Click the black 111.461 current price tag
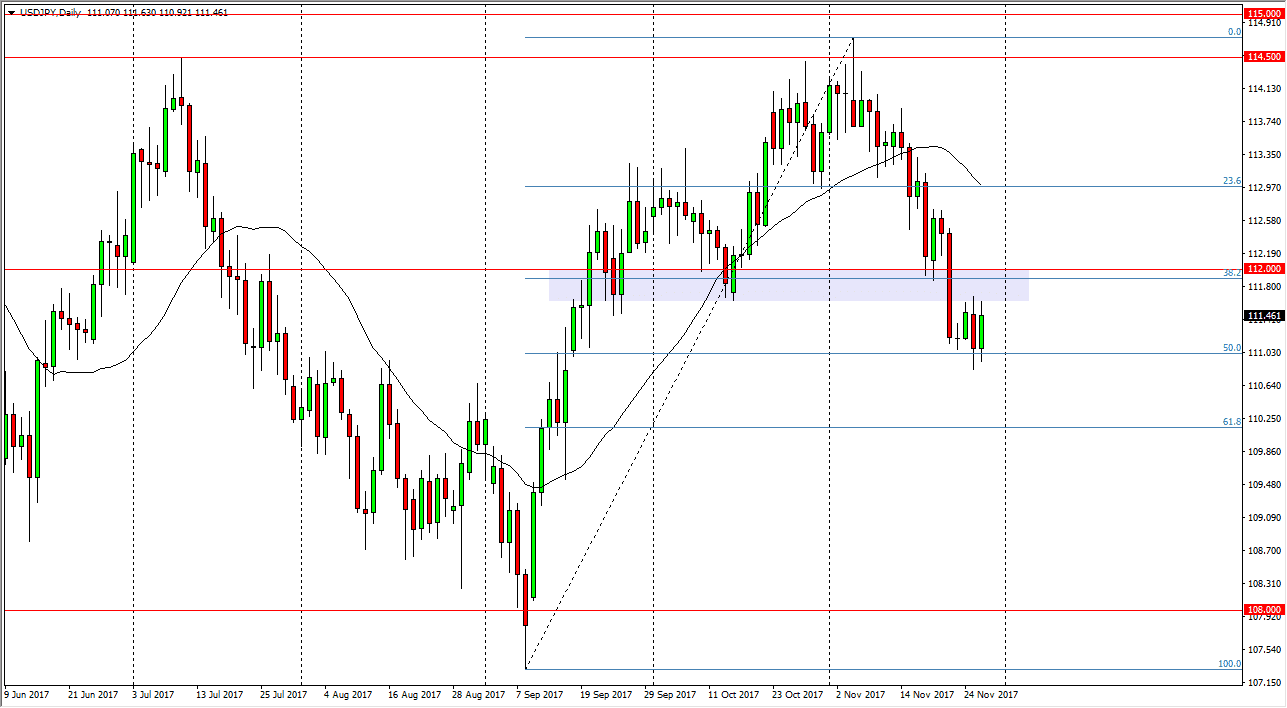Screen dimensions: 1287x708 (1259, 316)
